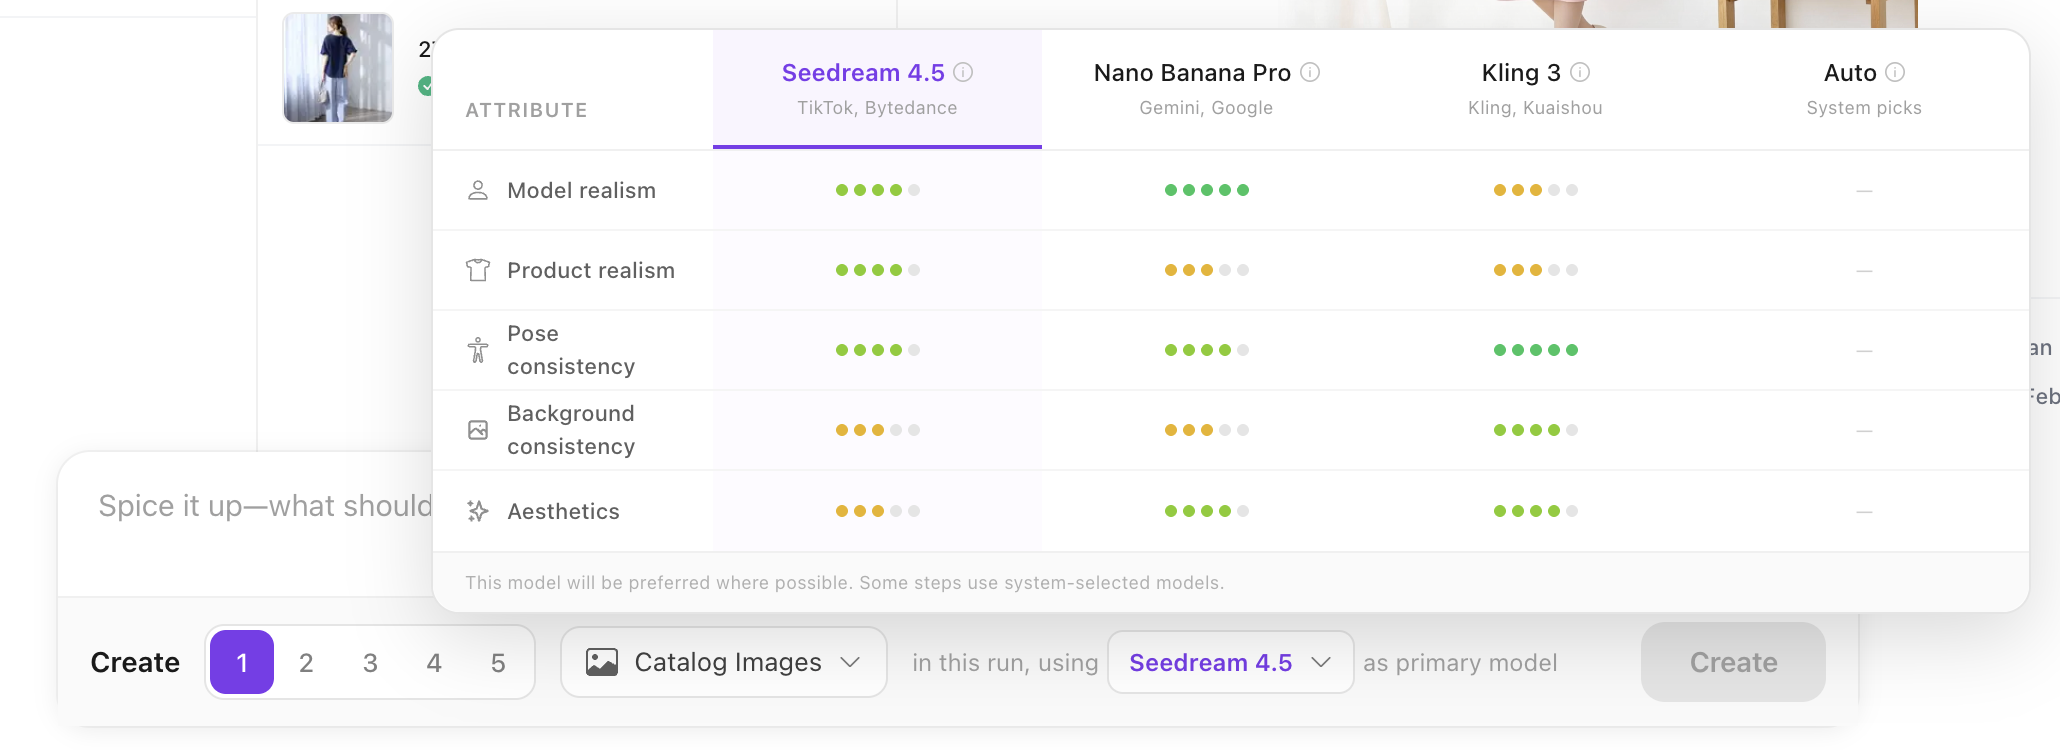Screen dimensions: 2060x750
Task: Click the sparkle icon beside Aesthetics
Action: tap(478, 511)
